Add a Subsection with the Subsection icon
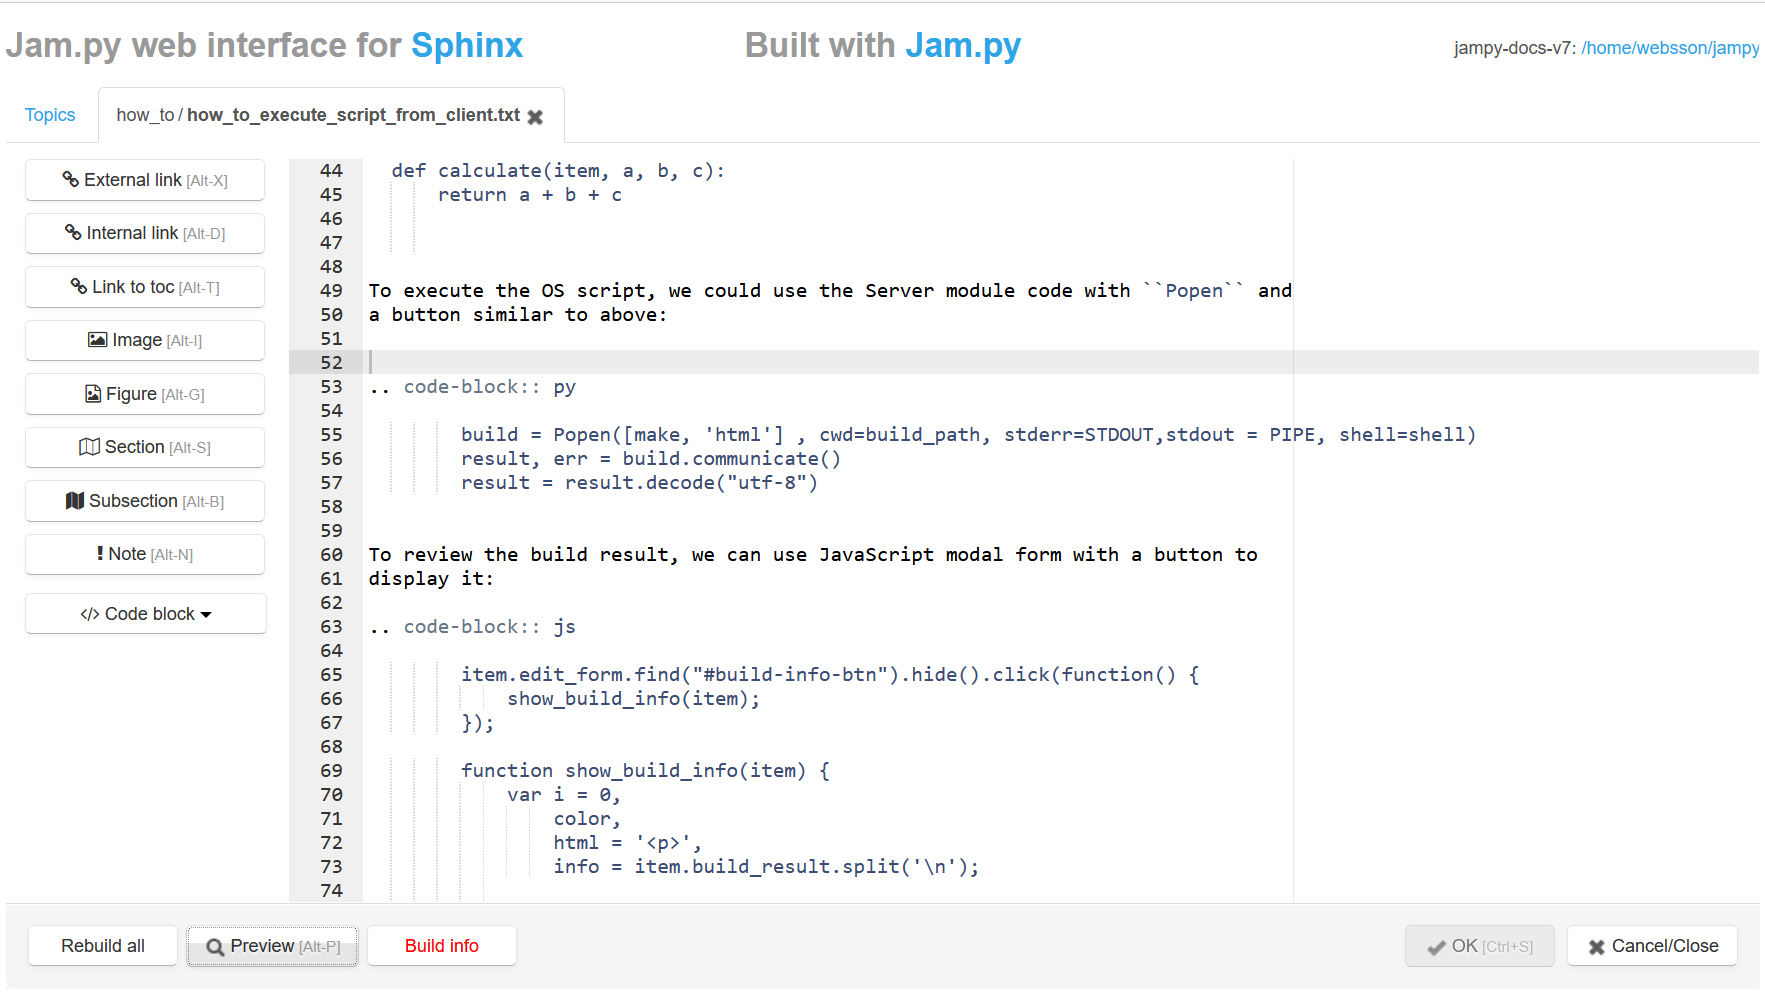This screenshot has height=999, width=1765. click(76, 501)
